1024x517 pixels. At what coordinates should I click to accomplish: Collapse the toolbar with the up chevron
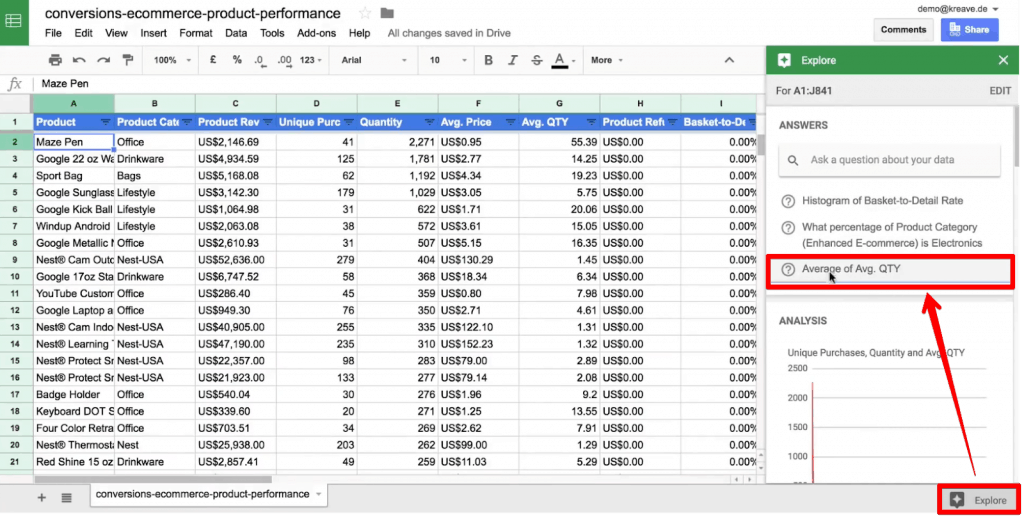[729, 60]
